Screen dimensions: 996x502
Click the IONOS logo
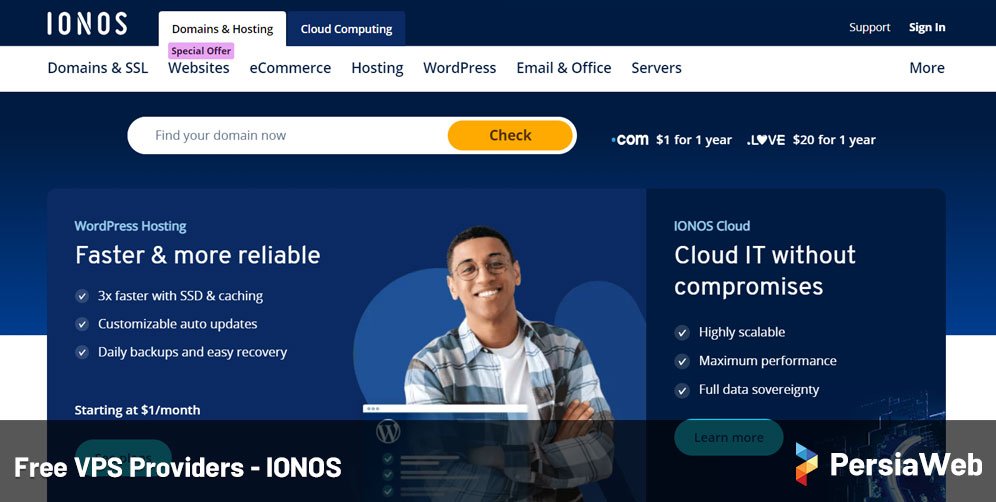(87, 24)
